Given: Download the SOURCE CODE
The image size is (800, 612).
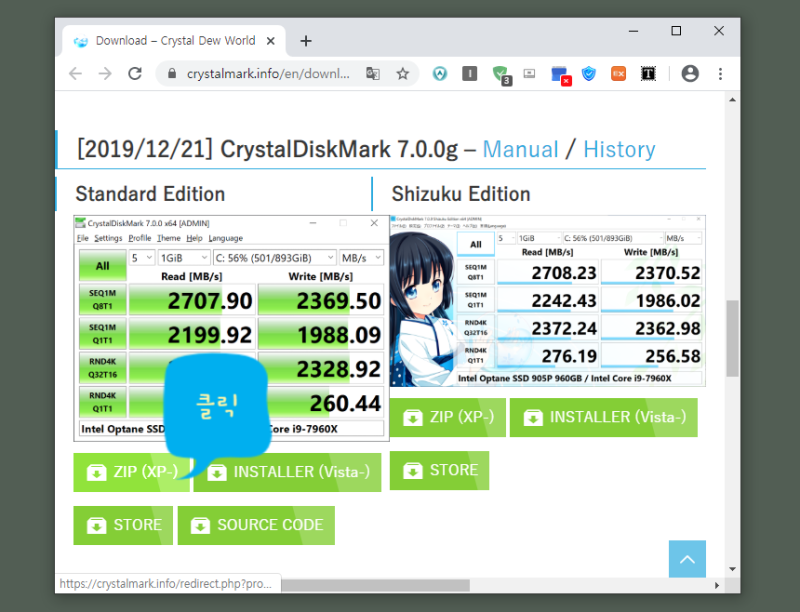Looking at the screenshot, I should click(x=256, y=525).
